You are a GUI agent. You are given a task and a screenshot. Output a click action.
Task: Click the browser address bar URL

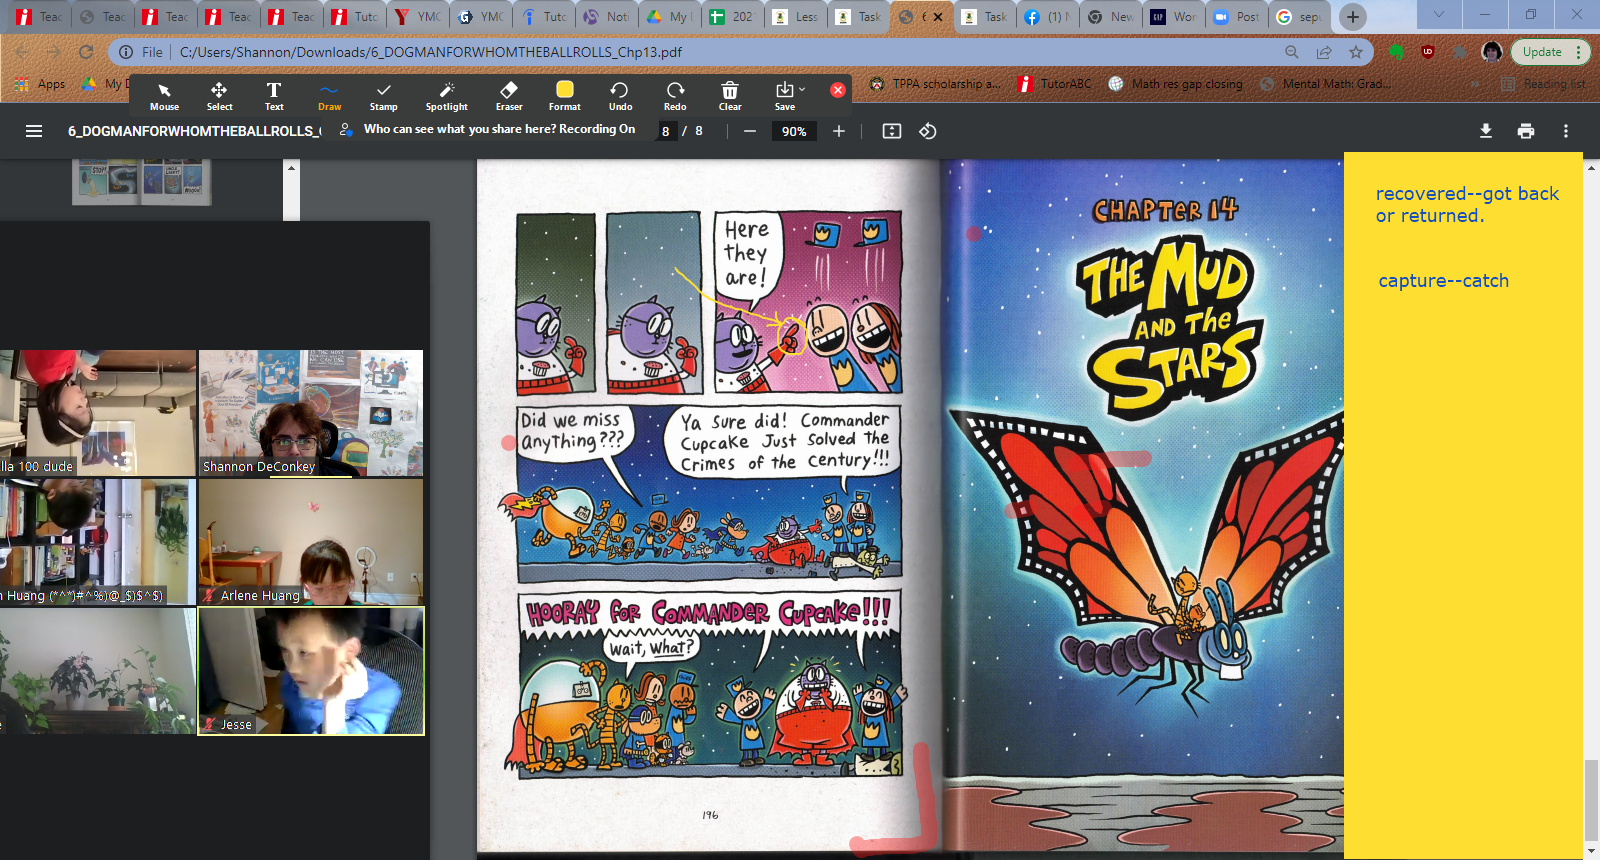point(430,52)
